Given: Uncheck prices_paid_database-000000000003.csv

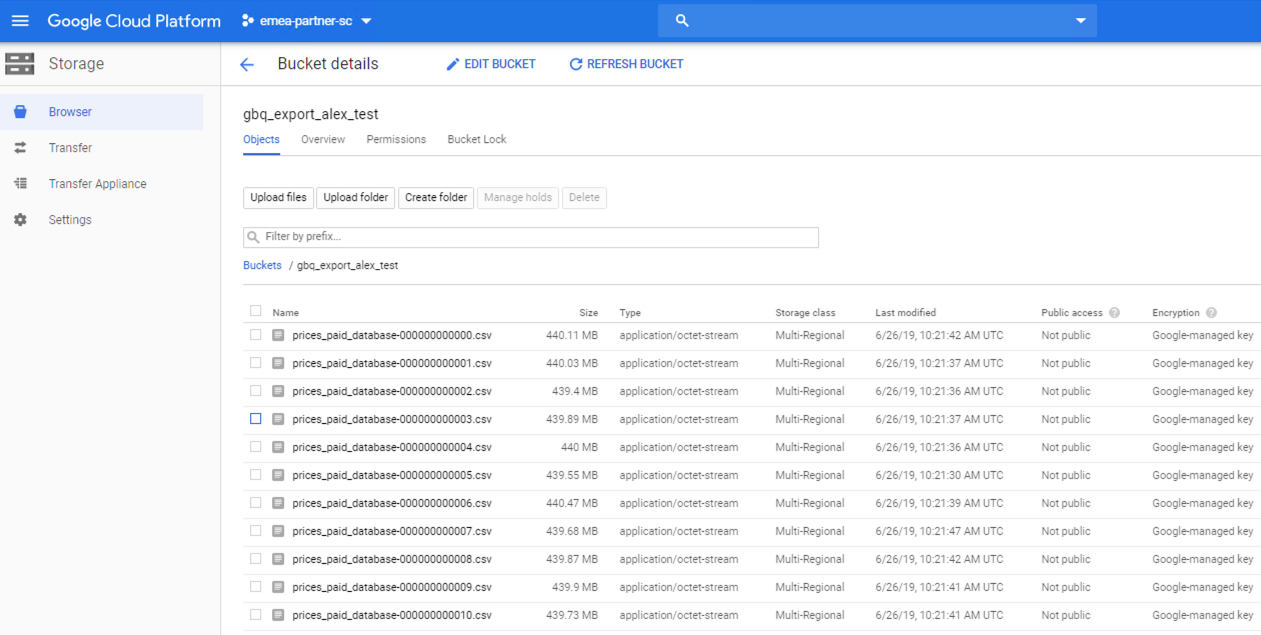Looking at the screenshot, I should point(255,419).
